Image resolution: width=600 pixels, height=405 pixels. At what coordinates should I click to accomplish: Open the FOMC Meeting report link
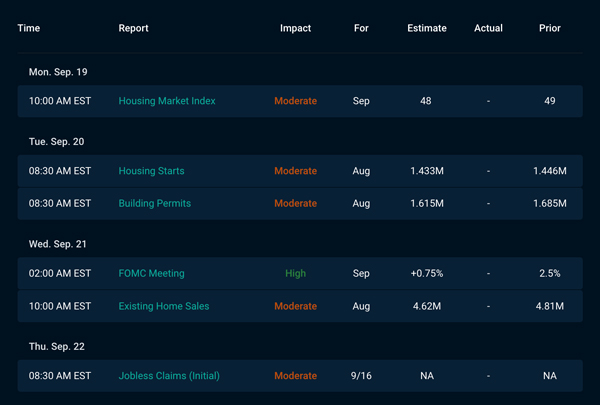click(151, 273)
